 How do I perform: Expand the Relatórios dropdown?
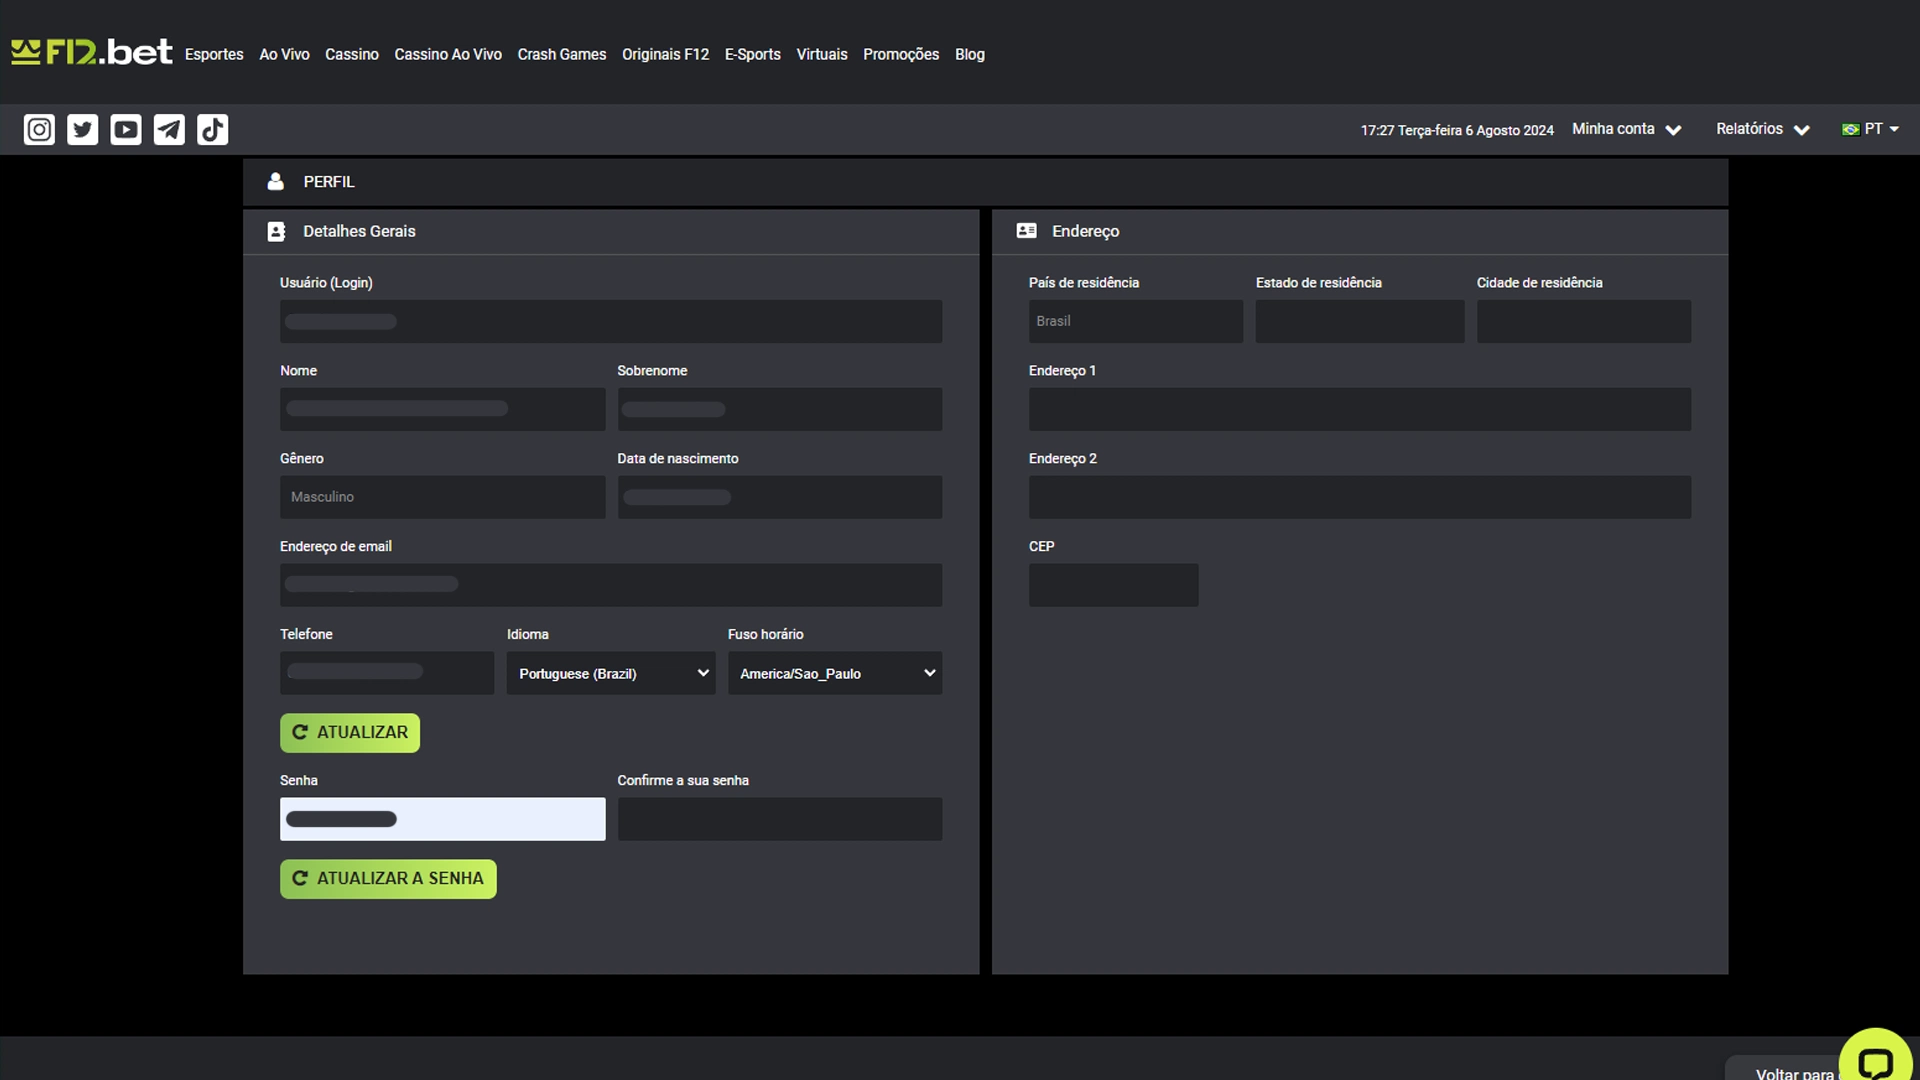click(x=1762, y=129)
